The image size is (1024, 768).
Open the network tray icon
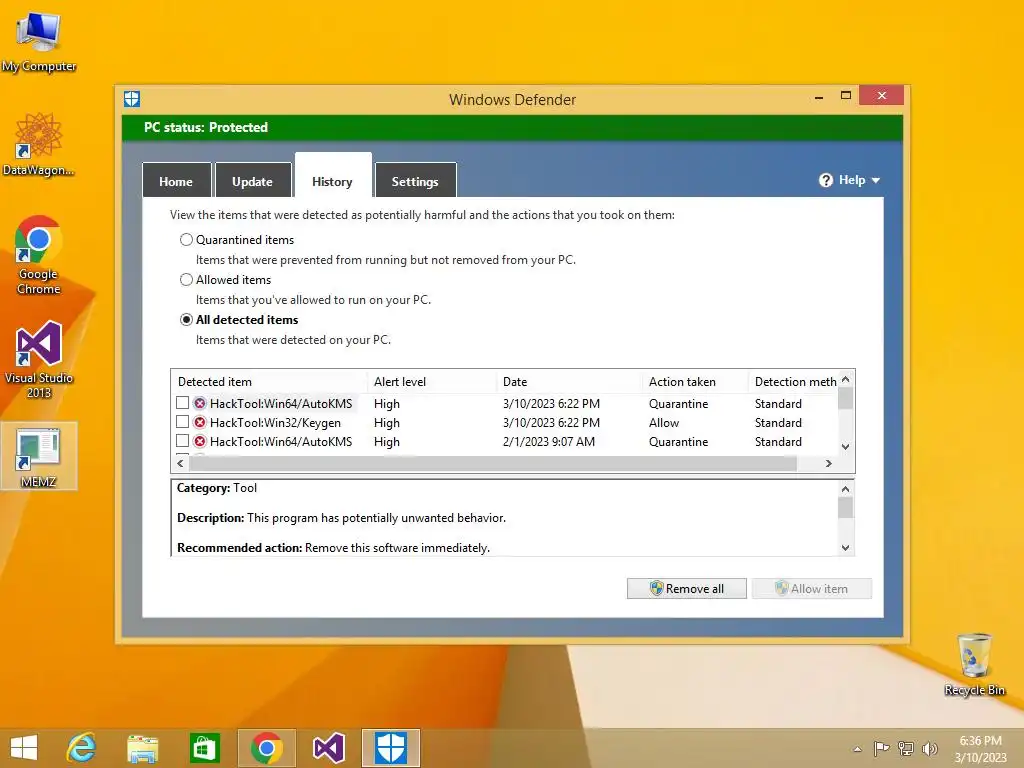[906, 748]
